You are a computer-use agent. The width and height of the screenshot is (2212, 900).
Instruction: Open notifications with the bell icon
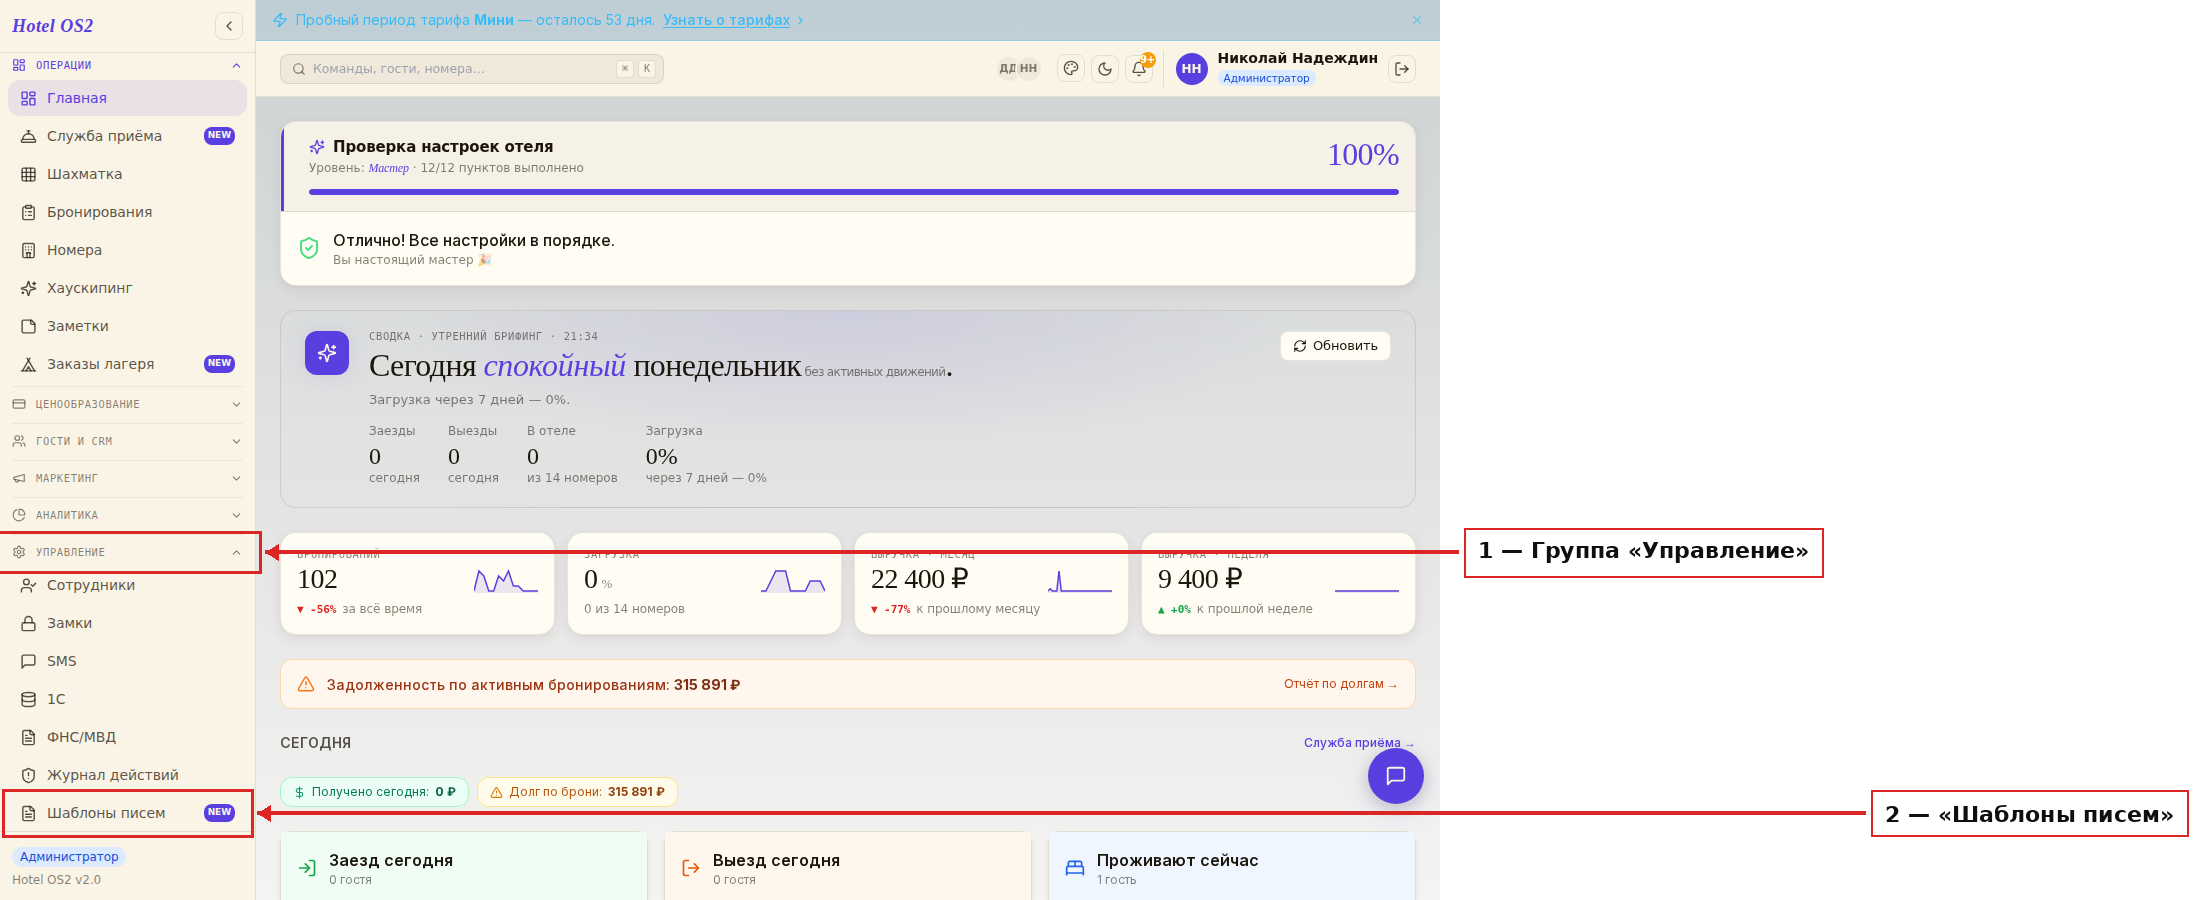click(x=1139, y=69)
